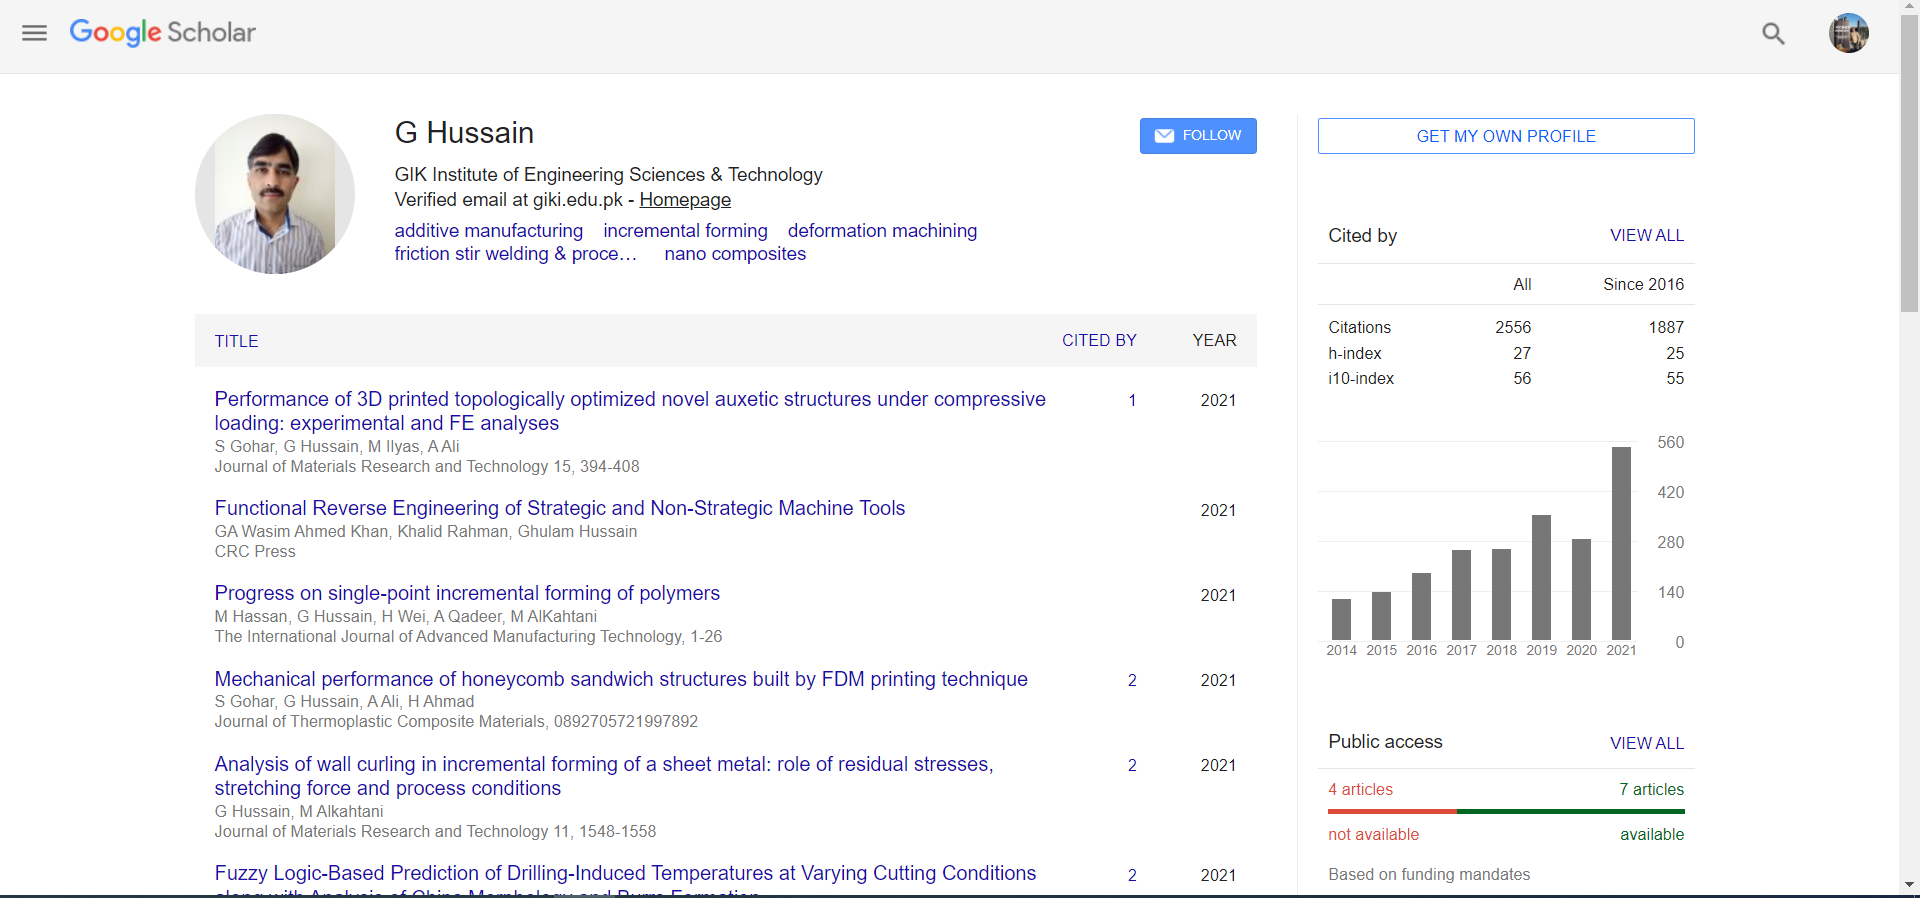This screenshot has height=898, width=1920.
Task: Click G Hussain's profile photo
Action: [x=275, y=194]
